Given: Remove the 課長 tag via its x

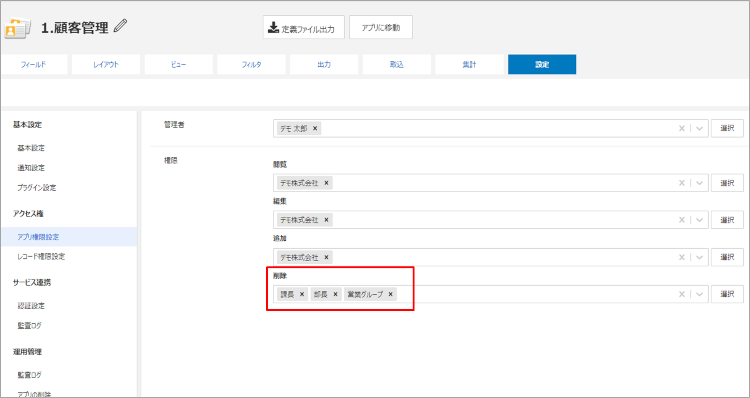Looking at the screenshot, I should coord(302,294).
